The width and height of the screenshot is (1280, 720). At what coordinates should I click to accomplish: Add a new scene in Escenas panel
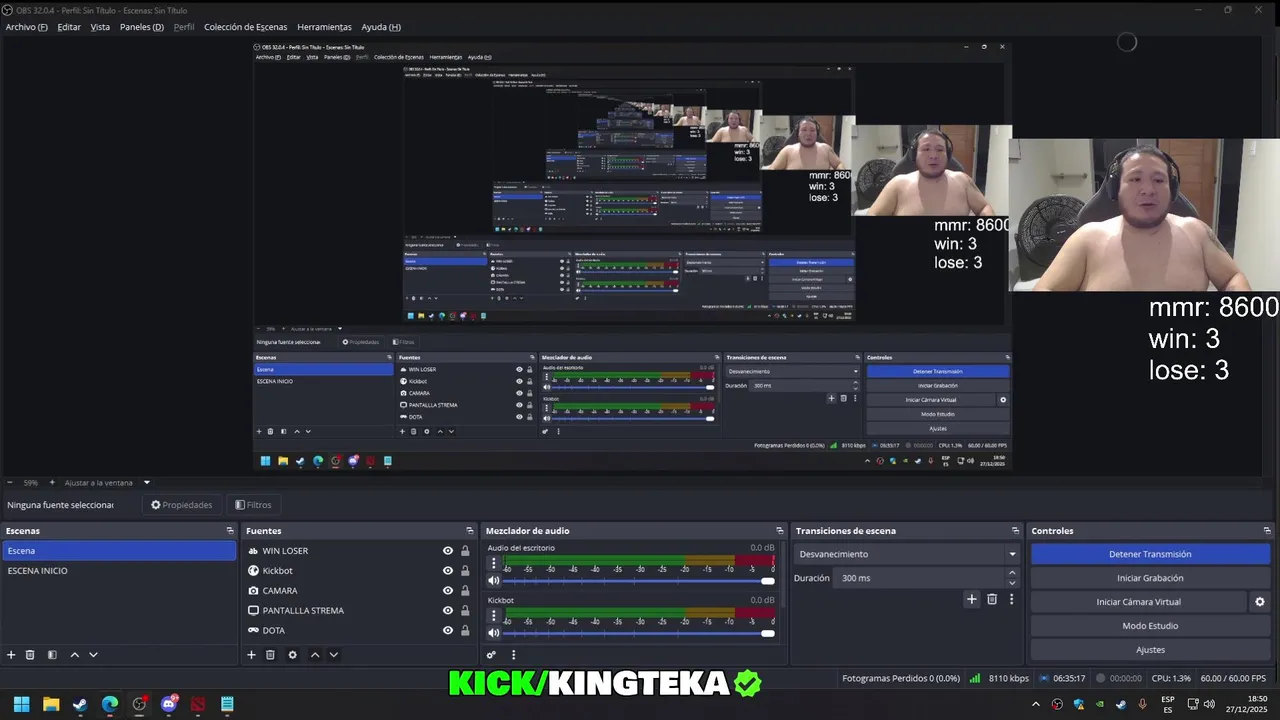pos(11,655)
